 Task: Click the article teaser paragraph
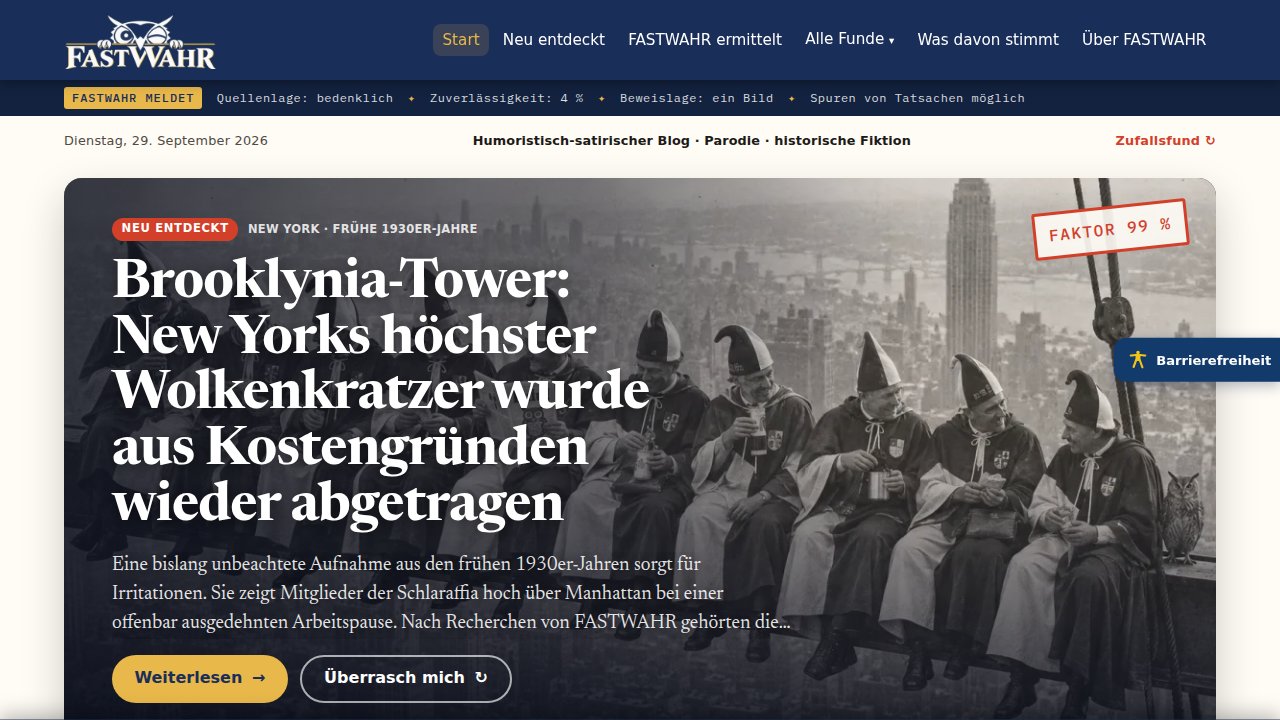click(x=452, y=592)
